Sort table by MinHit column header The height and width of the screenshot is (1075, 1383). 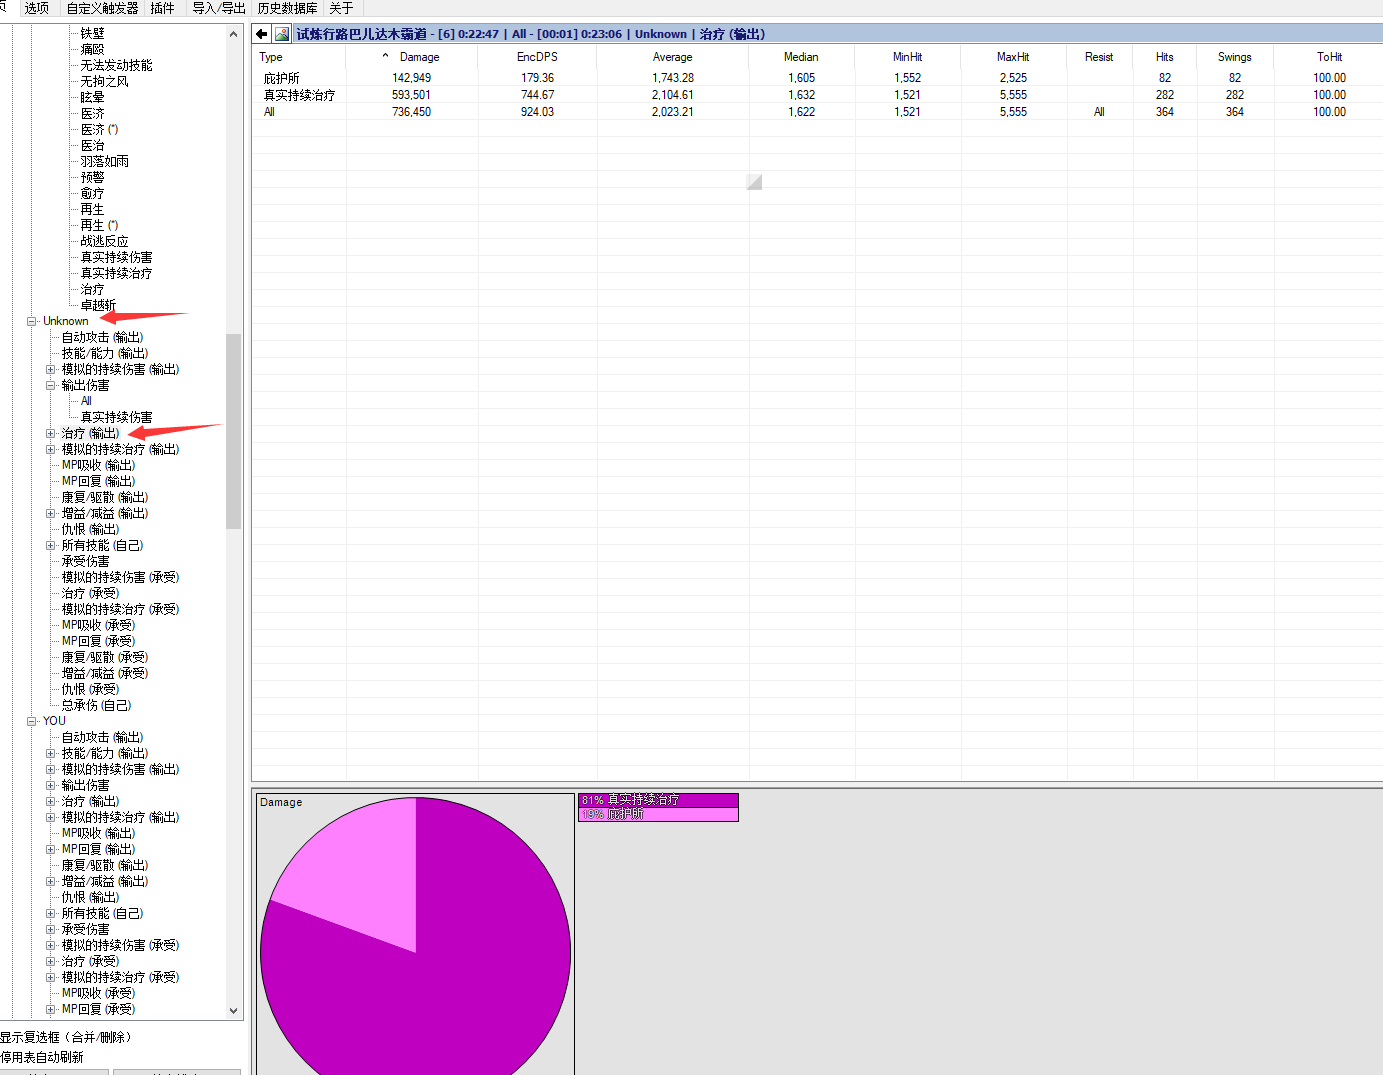908,57
